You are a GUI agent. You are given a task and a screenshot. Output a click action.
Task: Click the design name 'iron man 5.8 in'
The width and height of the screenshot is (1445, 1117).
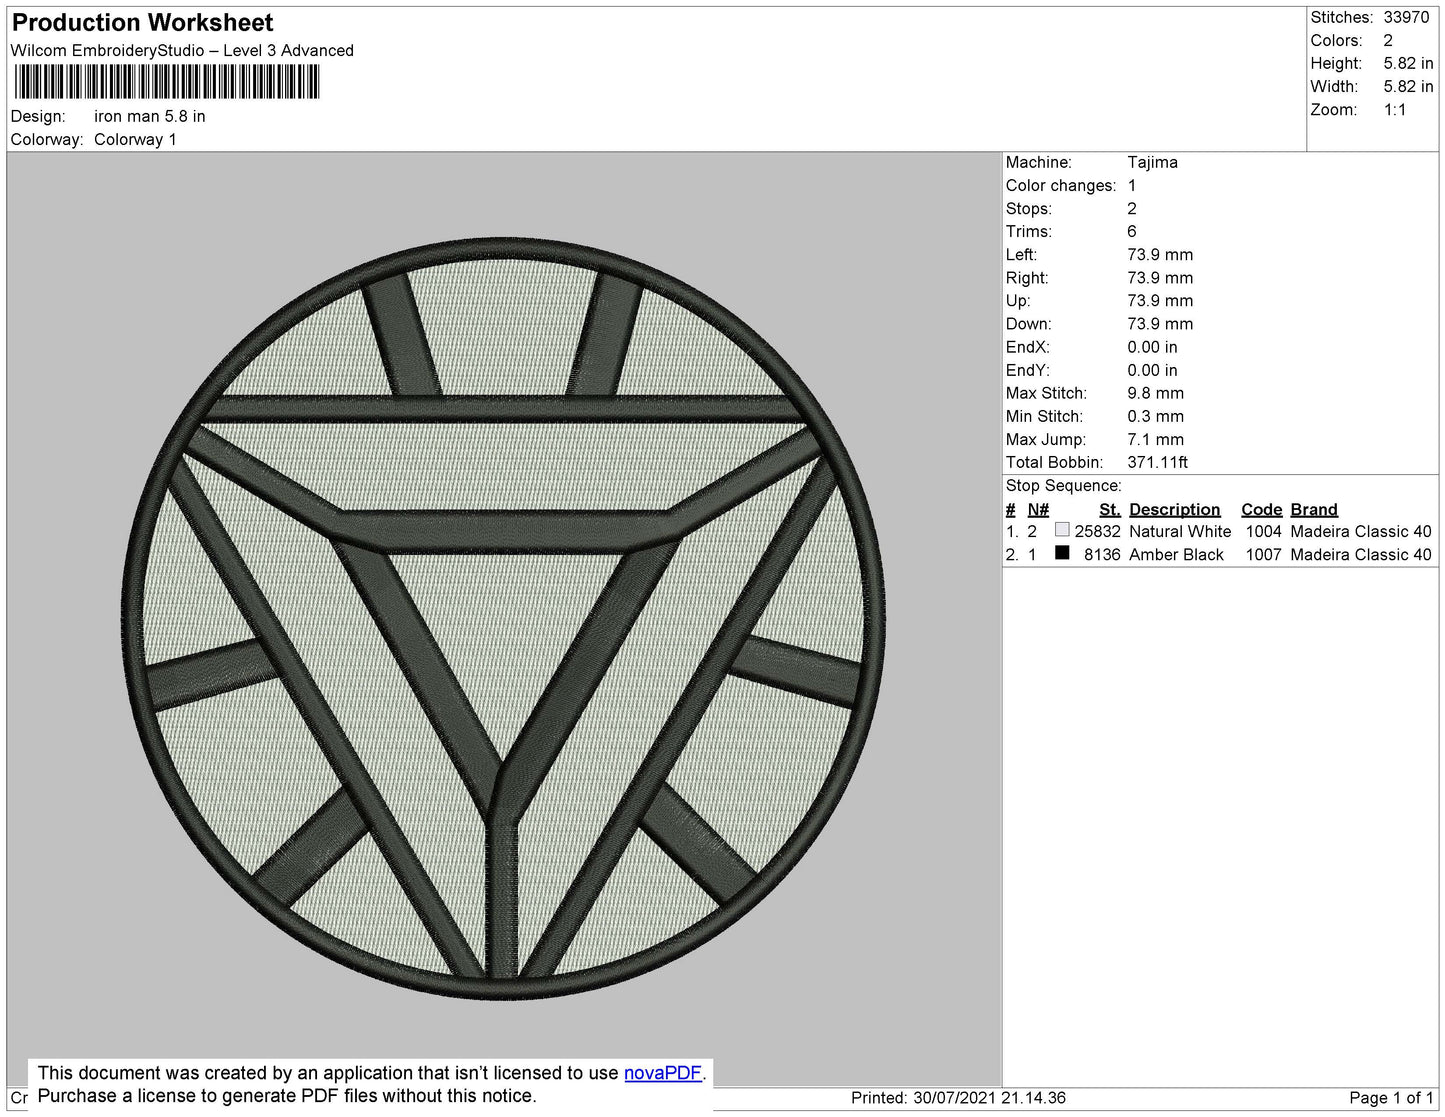150,116
